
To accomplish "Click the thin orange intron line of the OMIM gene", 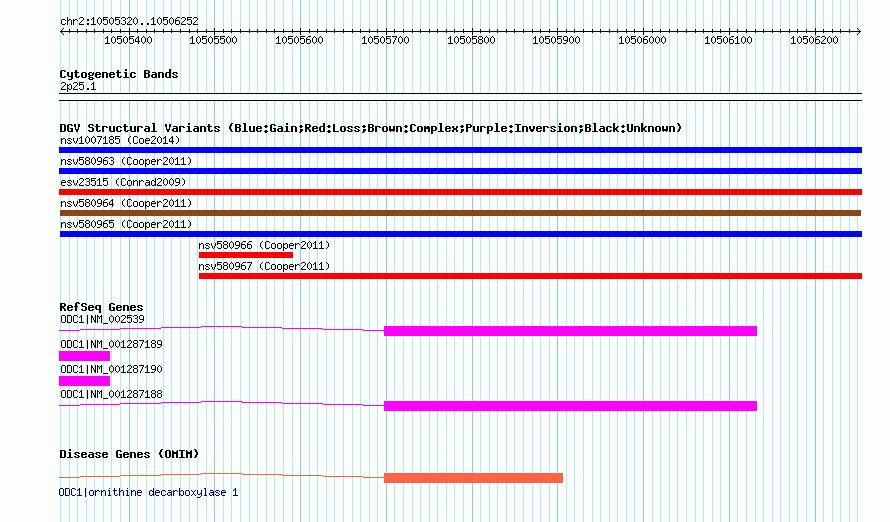I will [221, 475].
